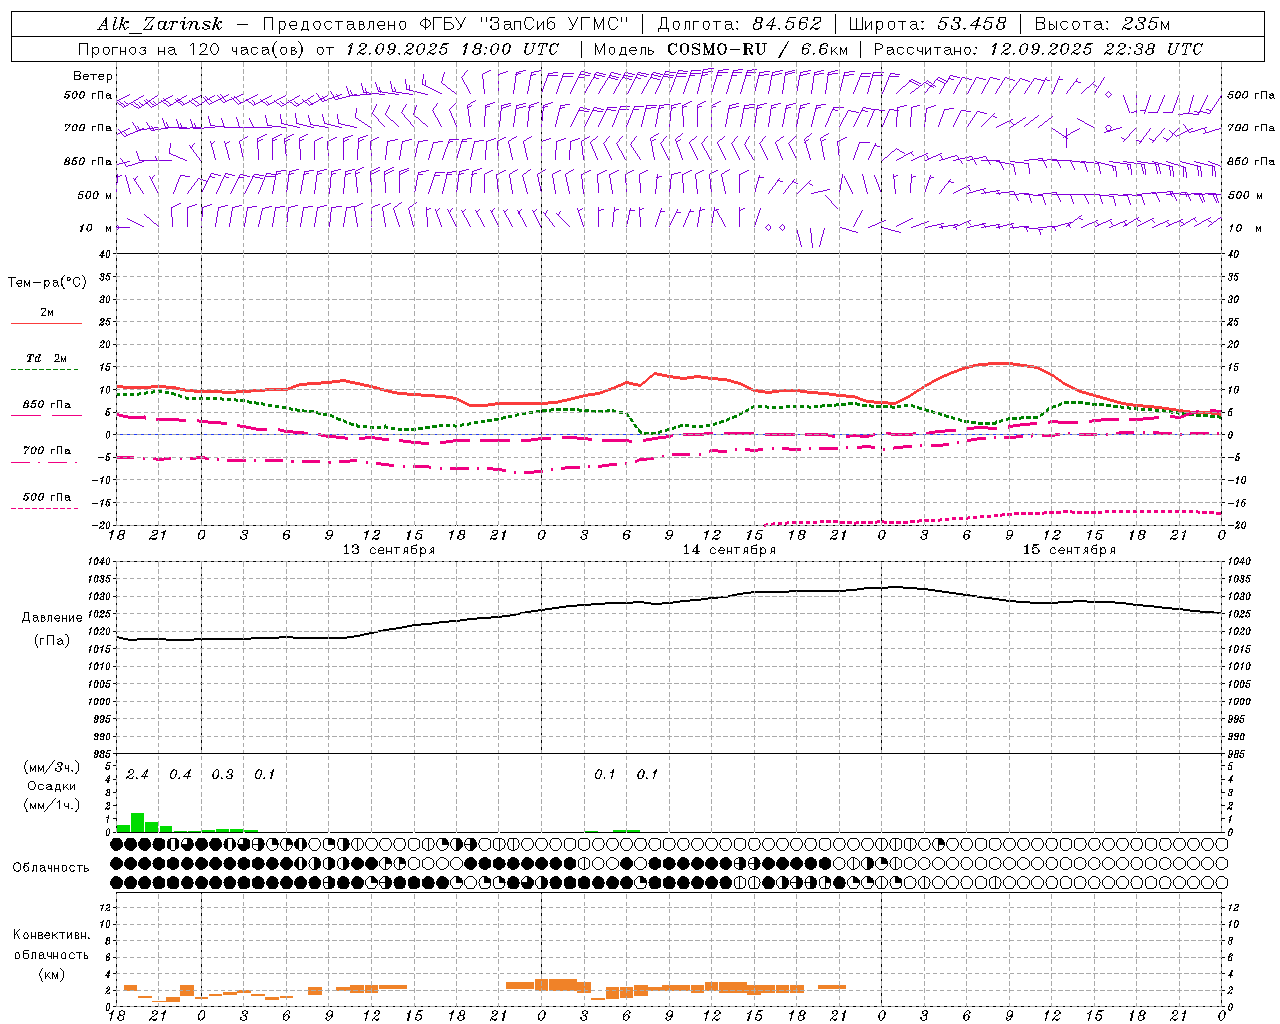Click the Давление pressure panel label
The width and height of the screenshot is (1280, 1024).
(52, 617)
